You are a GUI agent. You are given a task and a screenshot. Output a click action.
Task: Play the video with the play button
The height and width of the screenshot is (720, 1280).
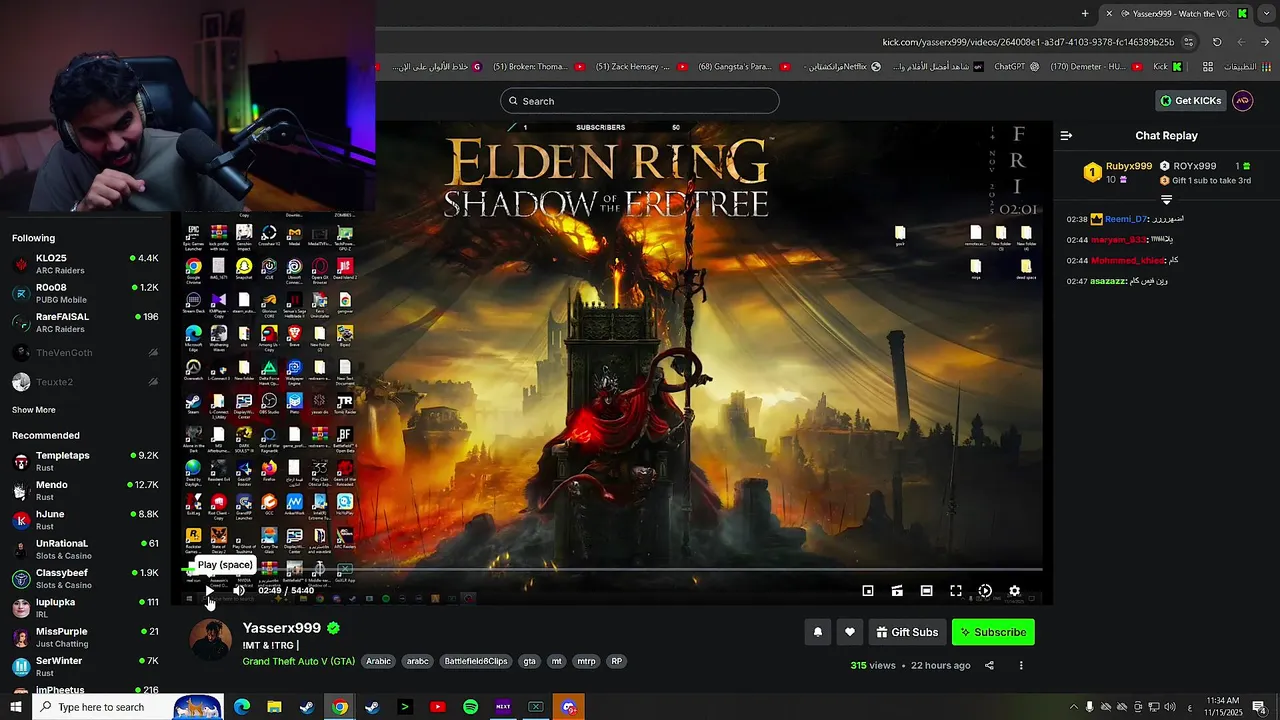(x=209, y=591)
